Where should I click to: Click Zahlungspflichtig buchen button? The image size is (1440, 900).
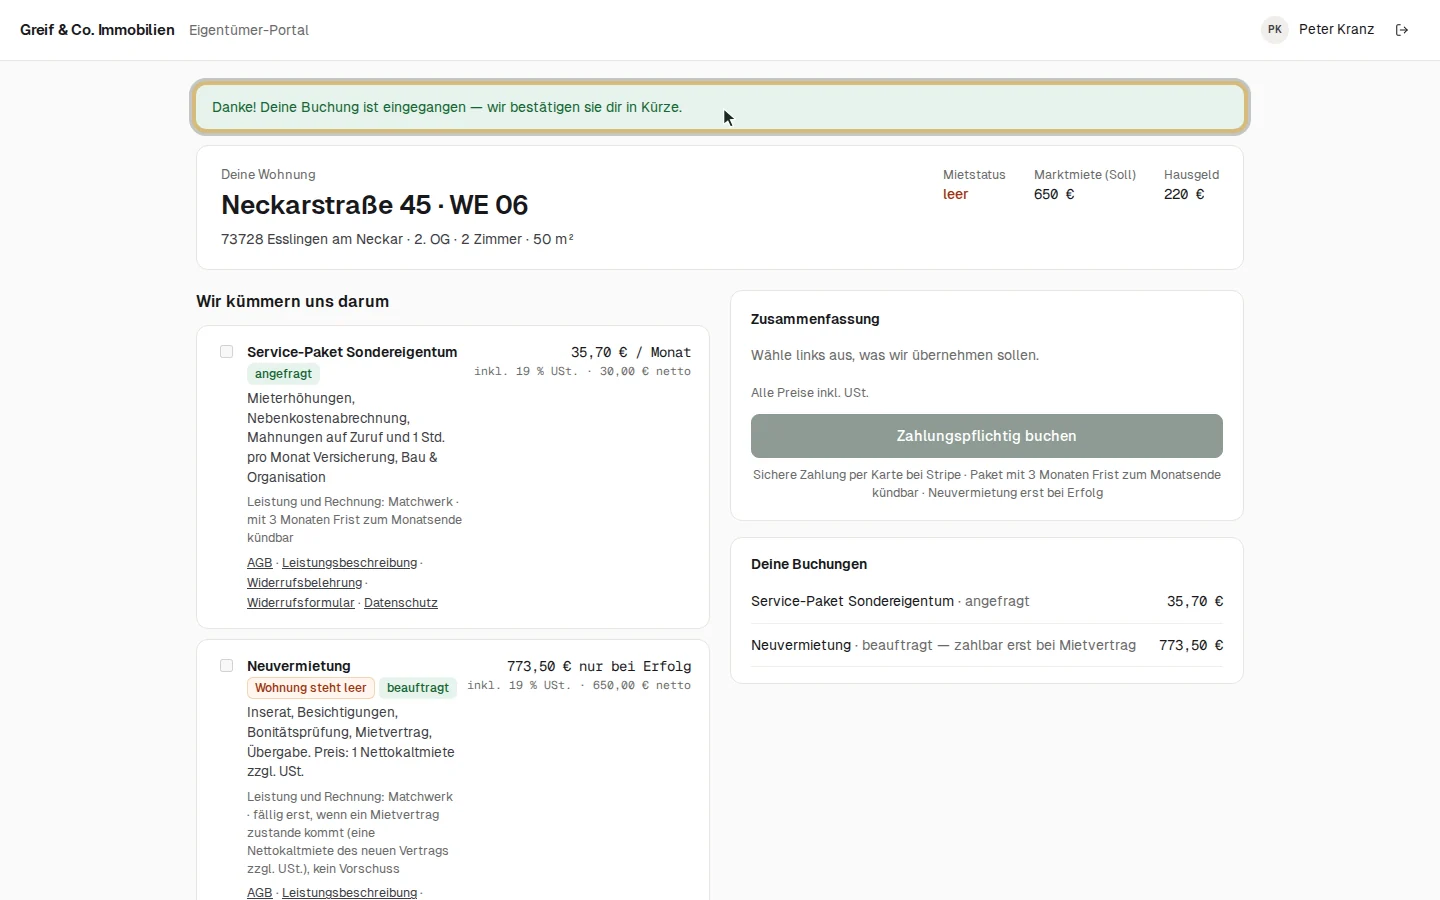tap(987, 436)
